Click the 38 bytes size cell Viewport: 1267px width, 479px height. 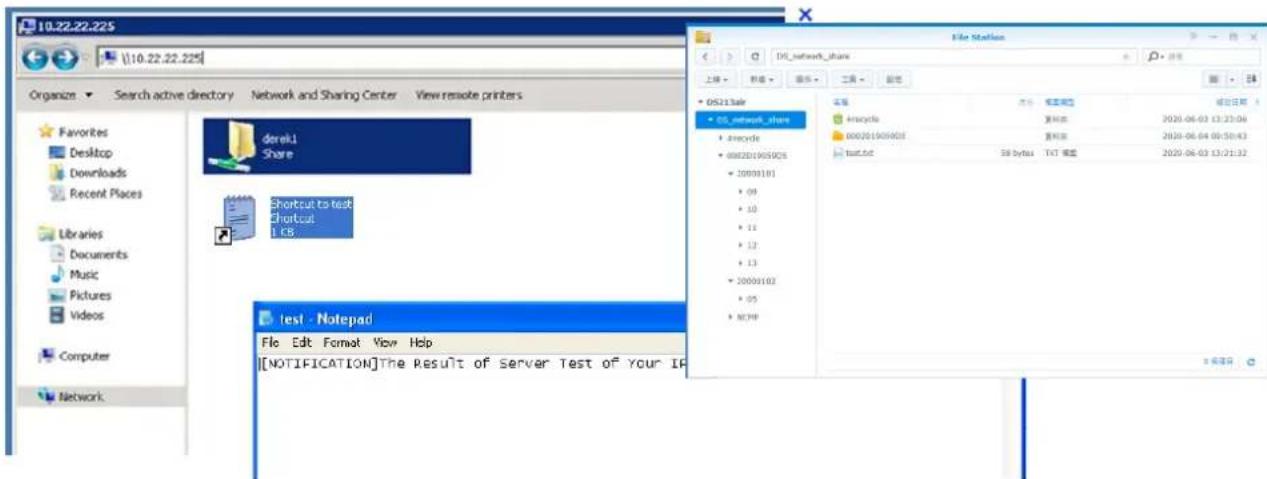pyautogui.click(x=1017, y=153)
